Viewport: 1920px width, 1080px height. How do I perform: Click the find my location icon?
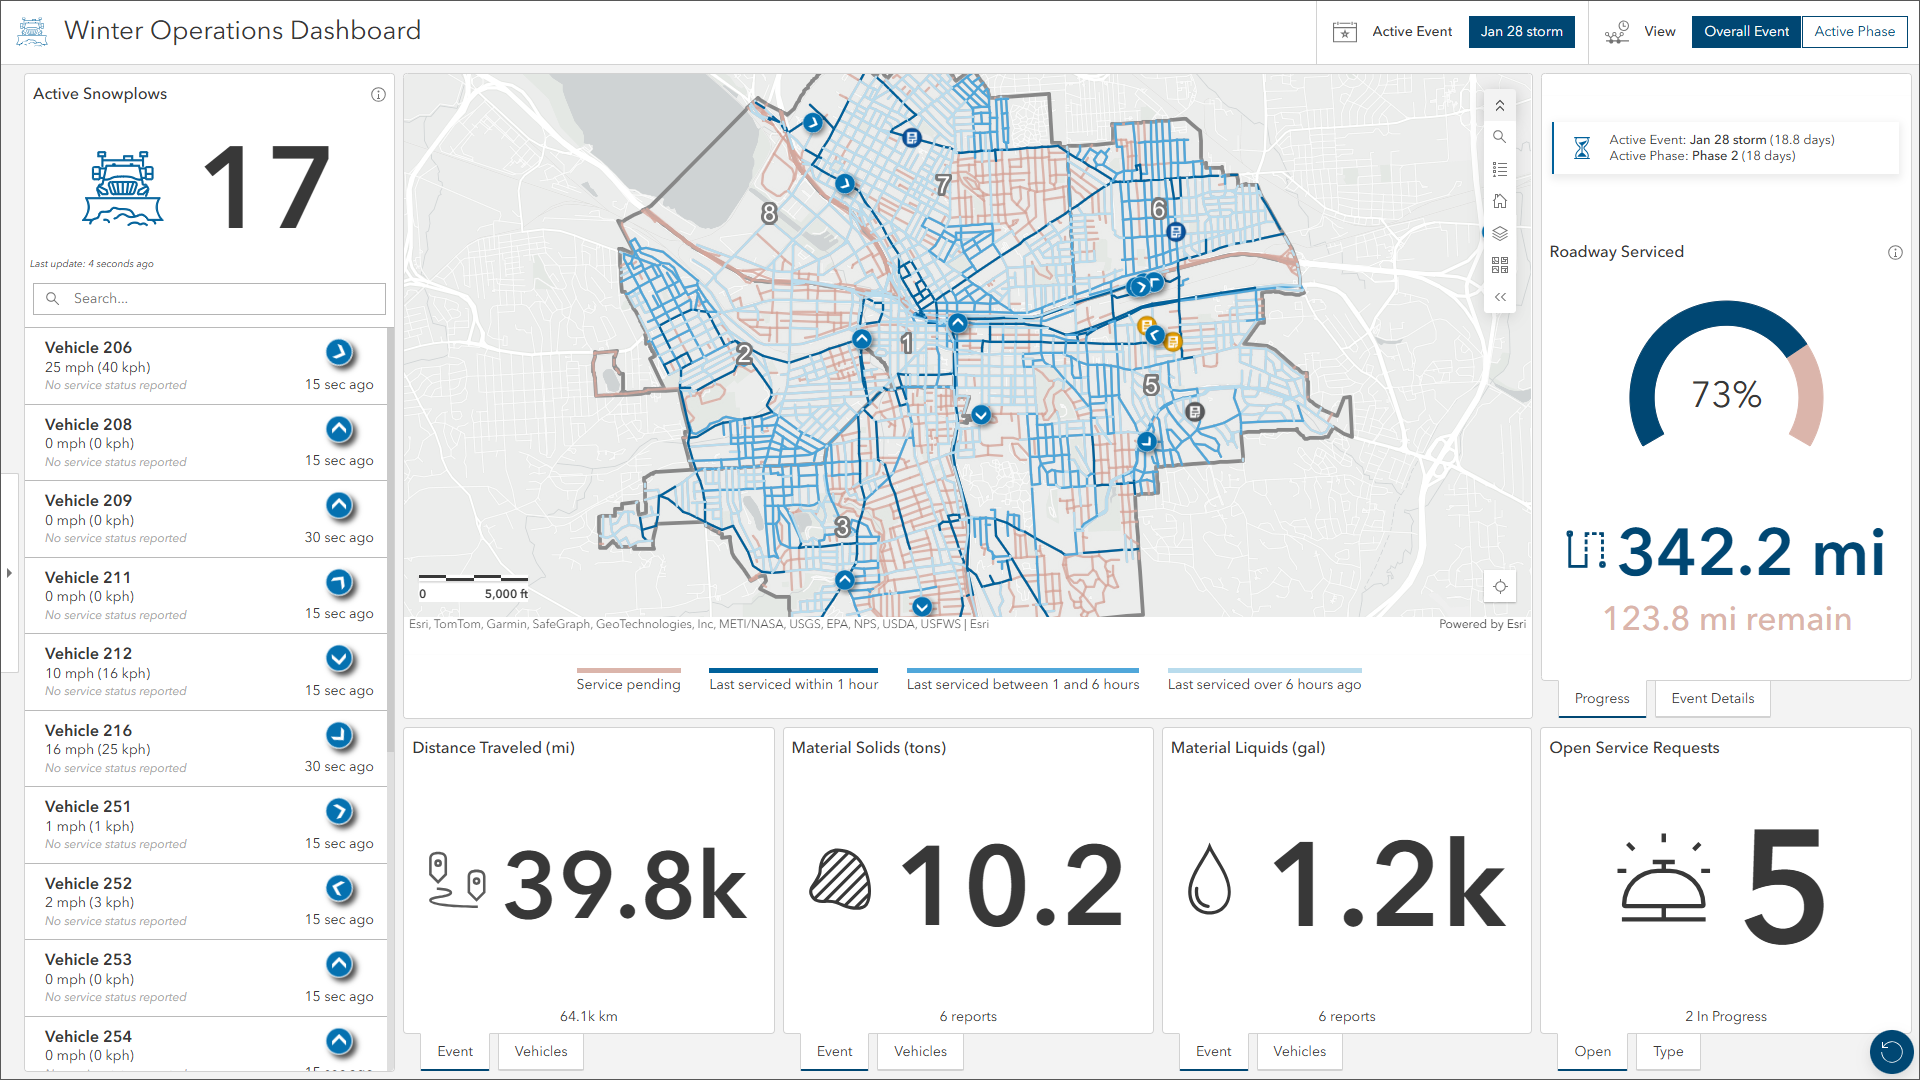point(1500,587)
